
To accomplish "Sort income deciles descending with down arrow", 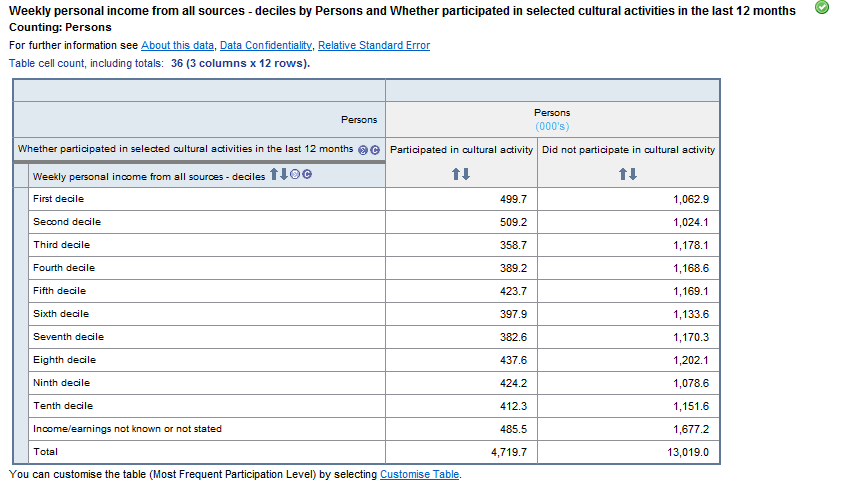I will [x=285, y=176].
